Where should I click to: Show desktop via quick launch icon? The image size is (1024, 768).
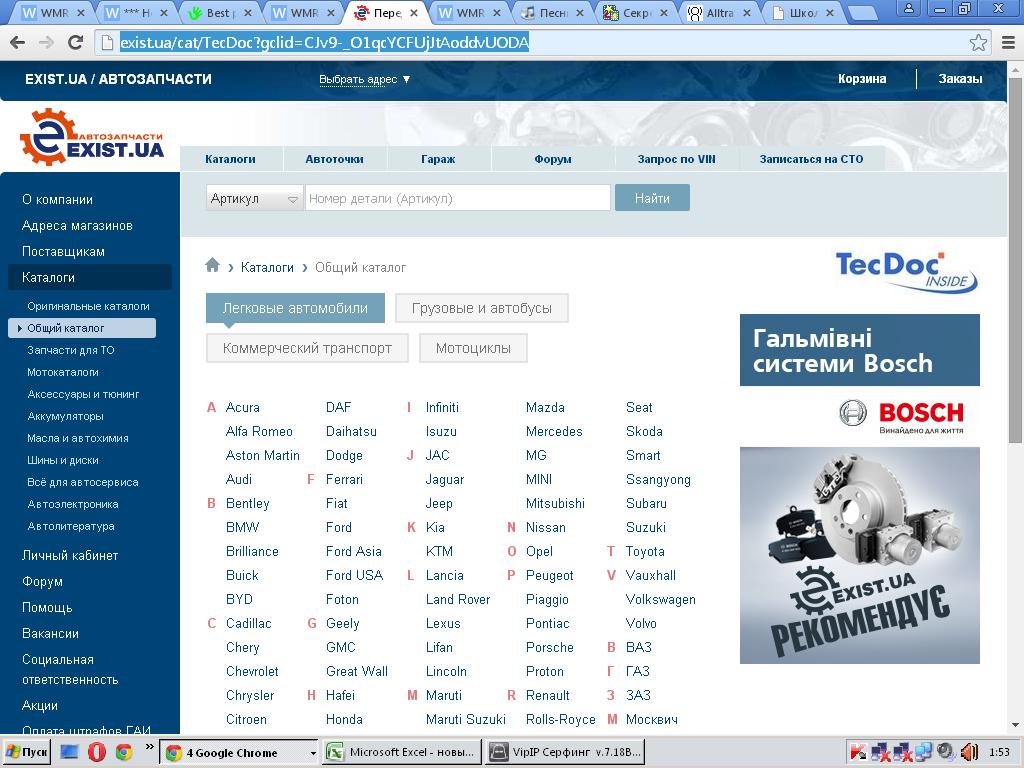point(69,752)
